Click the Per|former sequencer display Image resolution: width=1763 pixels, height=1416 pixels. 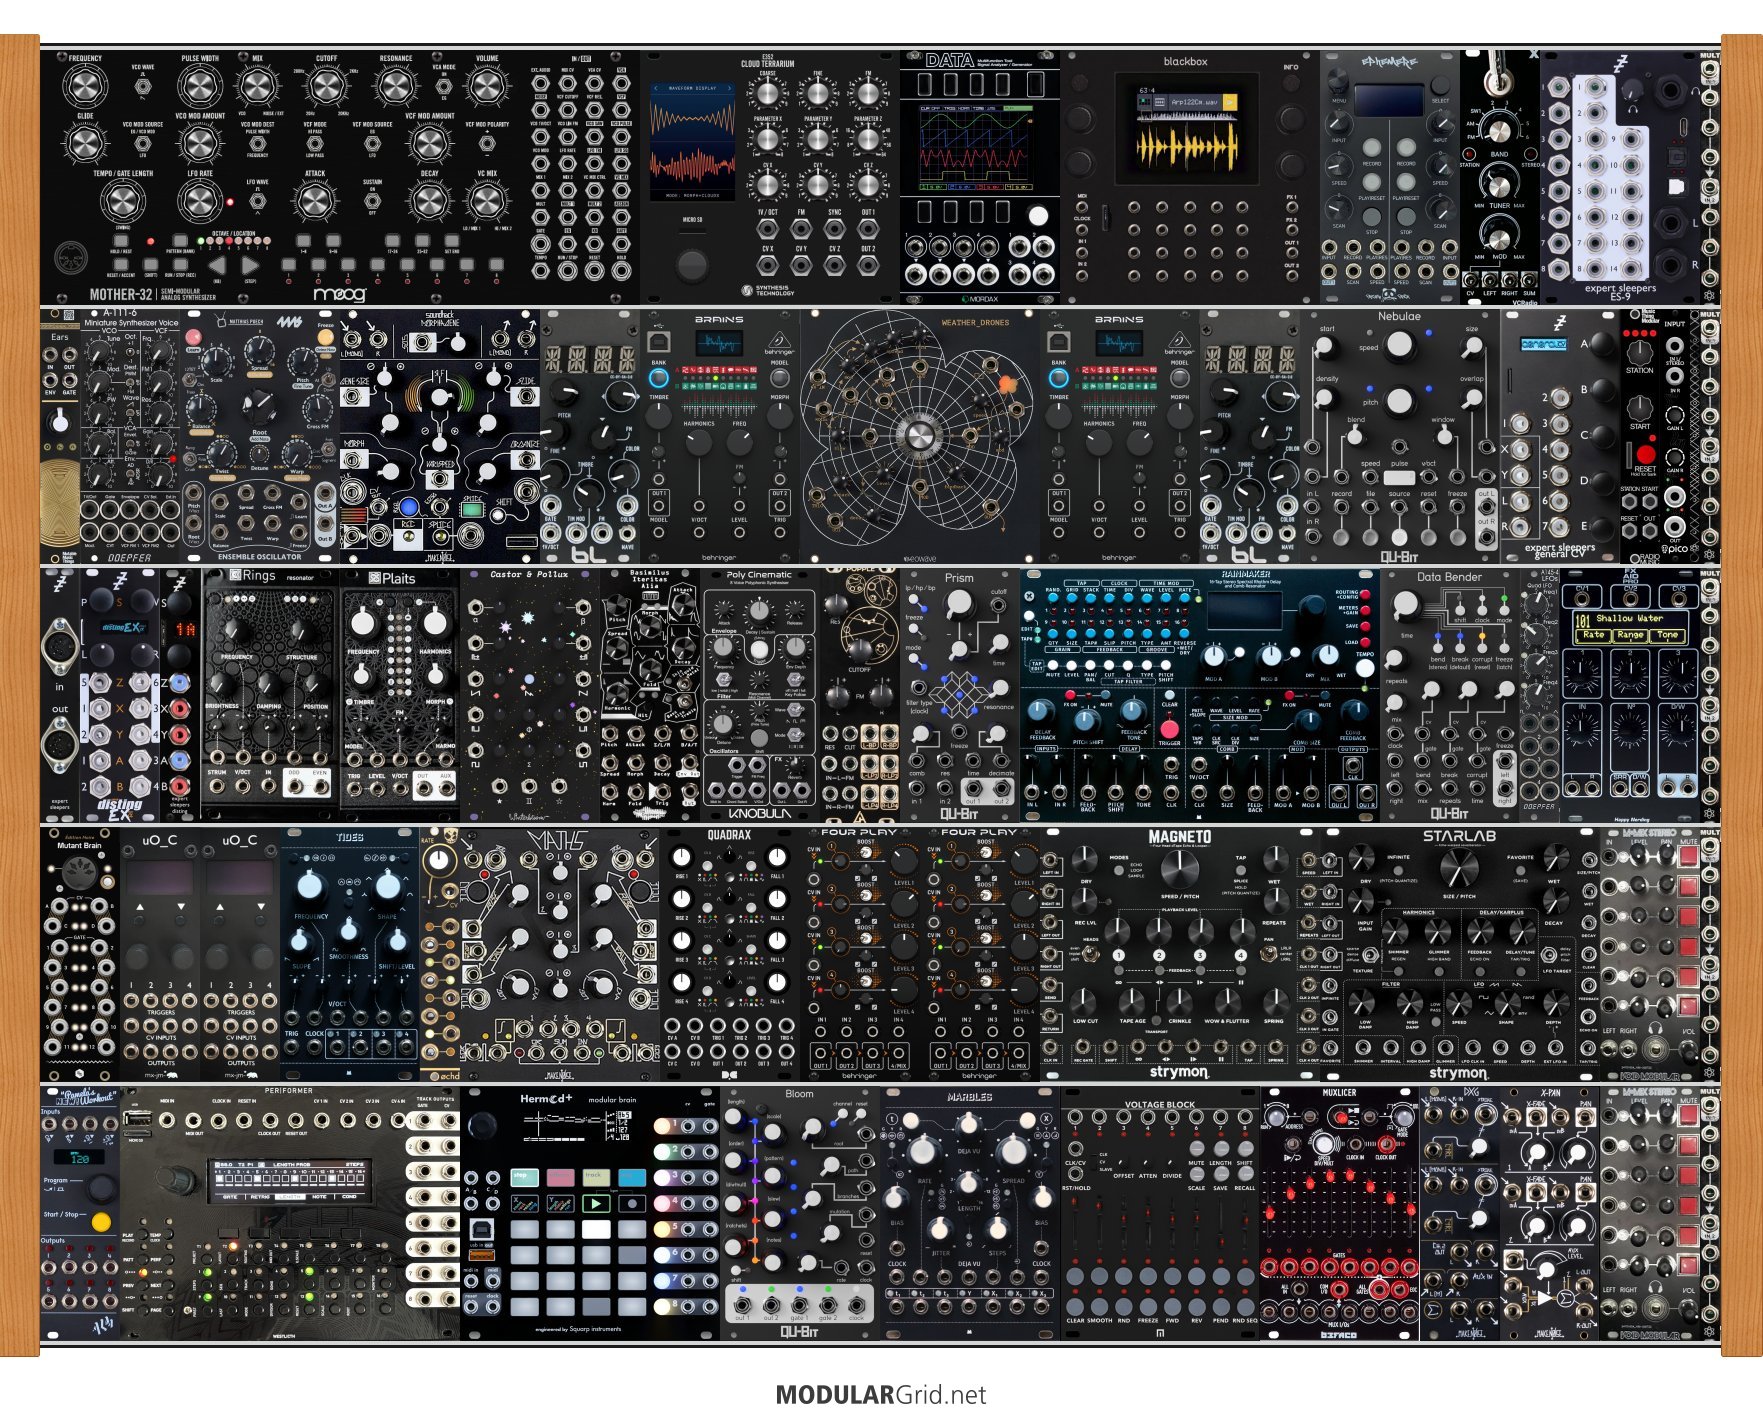point(289,1180)
